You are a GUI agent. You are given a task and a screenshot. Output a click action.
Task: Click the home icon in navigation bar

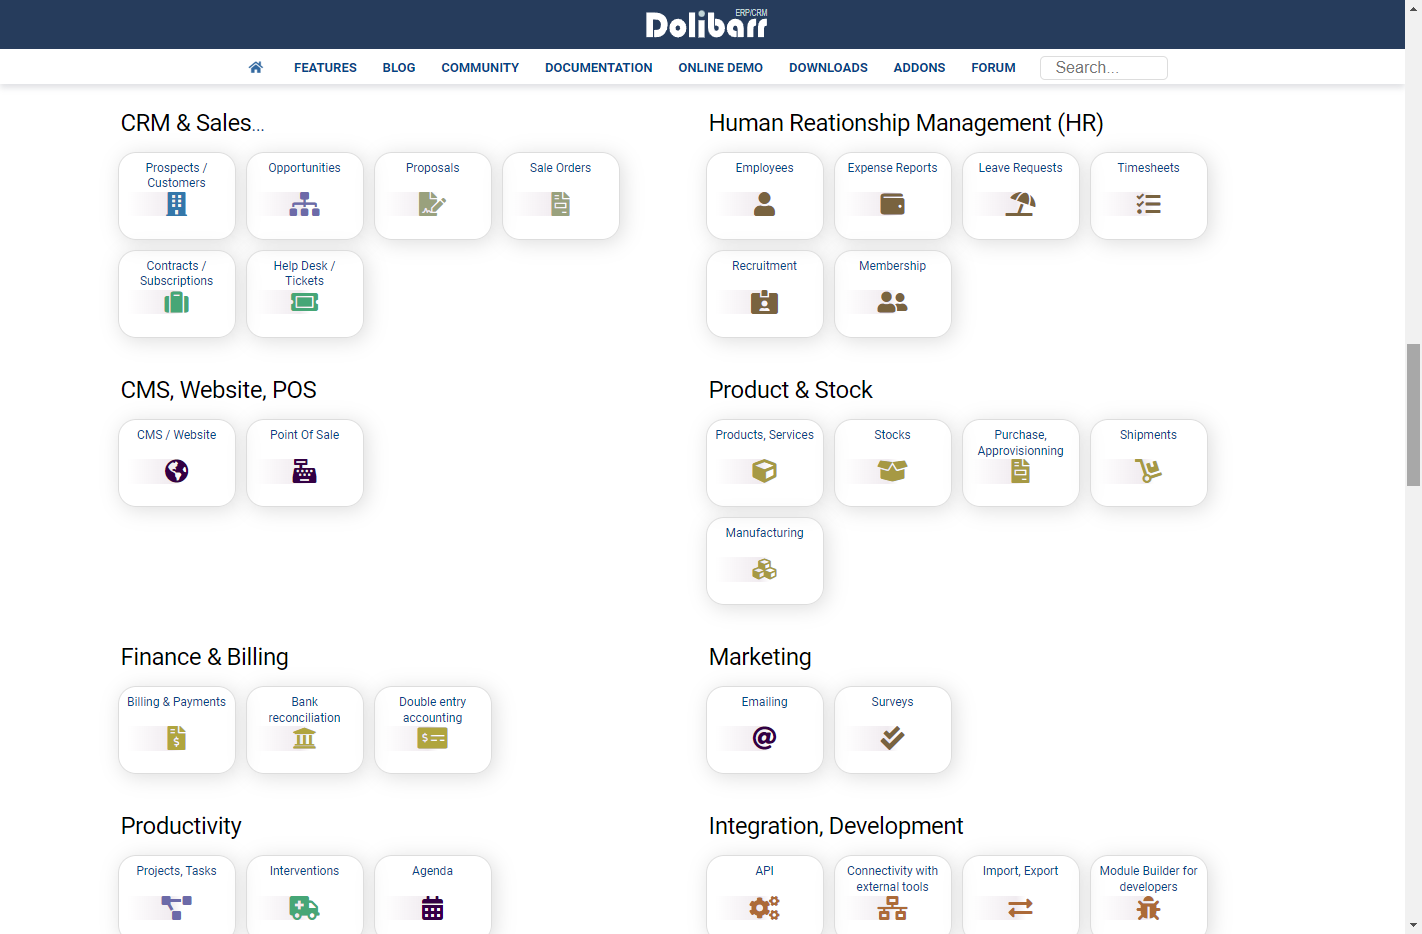coord(256,67)
